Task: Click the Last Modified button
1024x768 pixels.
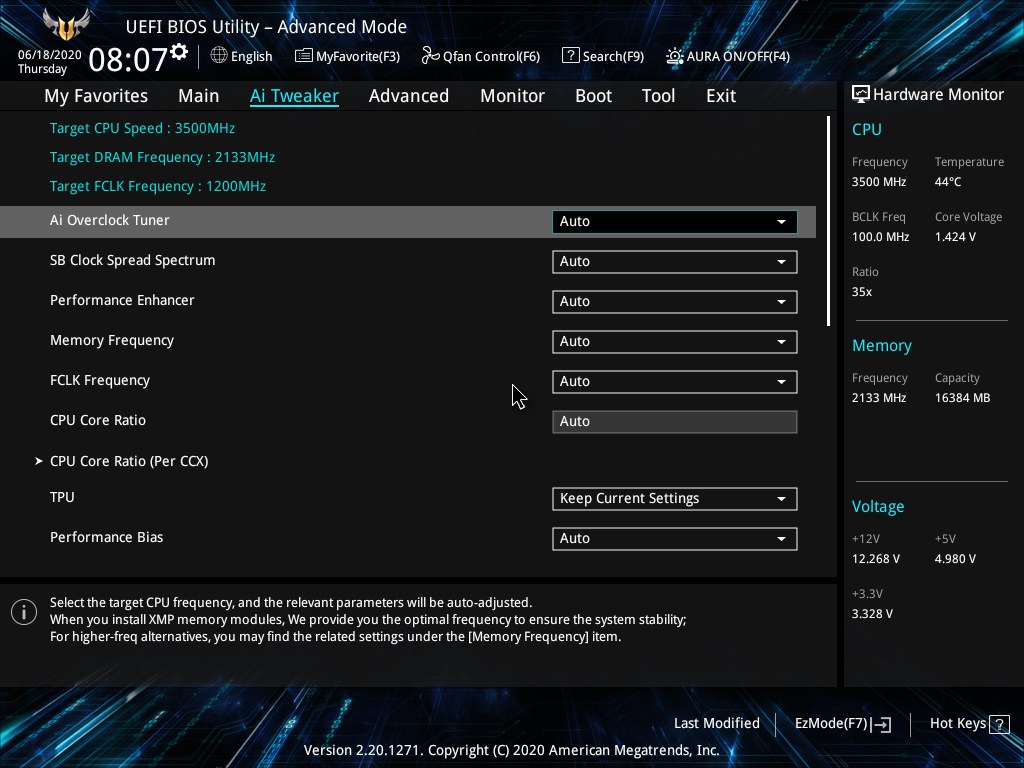Action: pos(717,723)
